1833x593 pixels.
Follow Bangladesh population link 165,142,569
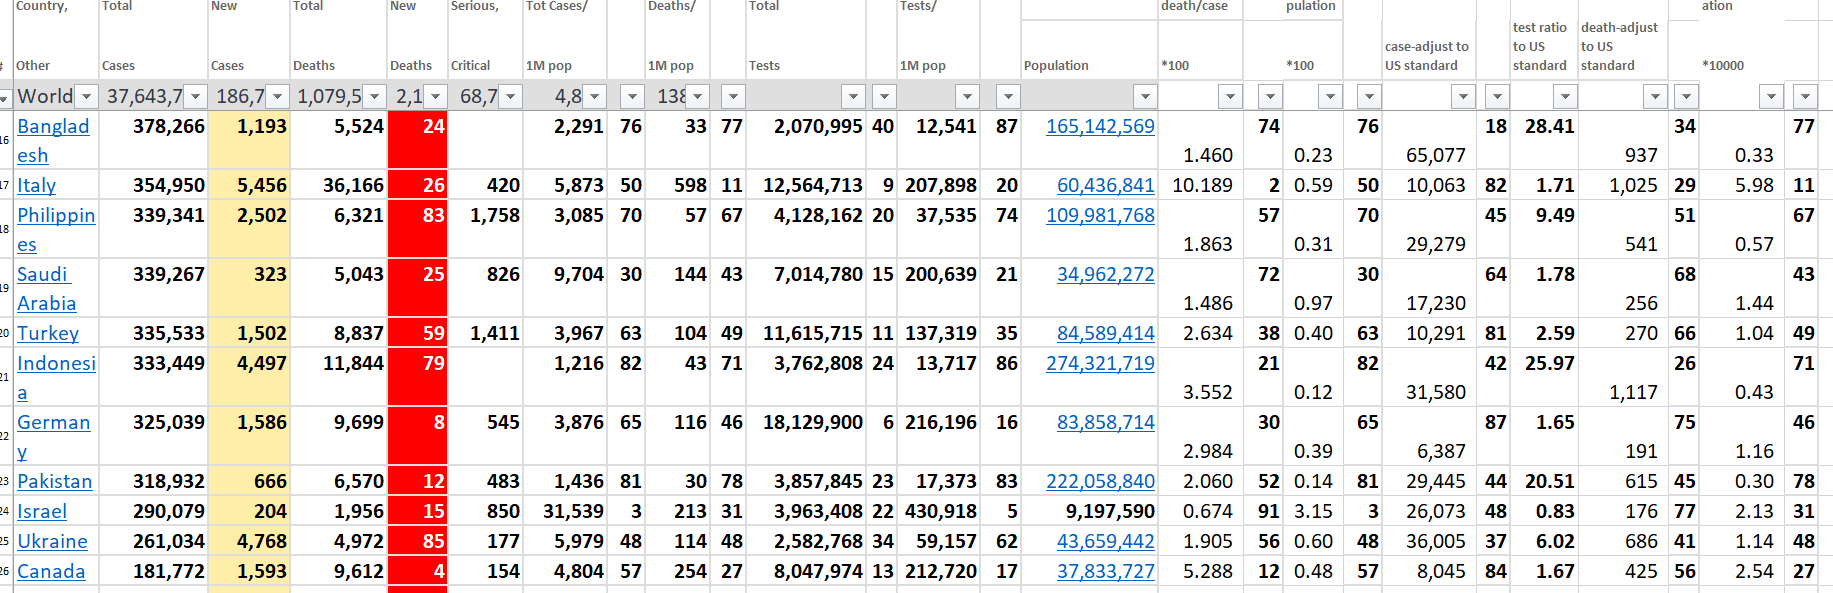(x=1100, y=126)
